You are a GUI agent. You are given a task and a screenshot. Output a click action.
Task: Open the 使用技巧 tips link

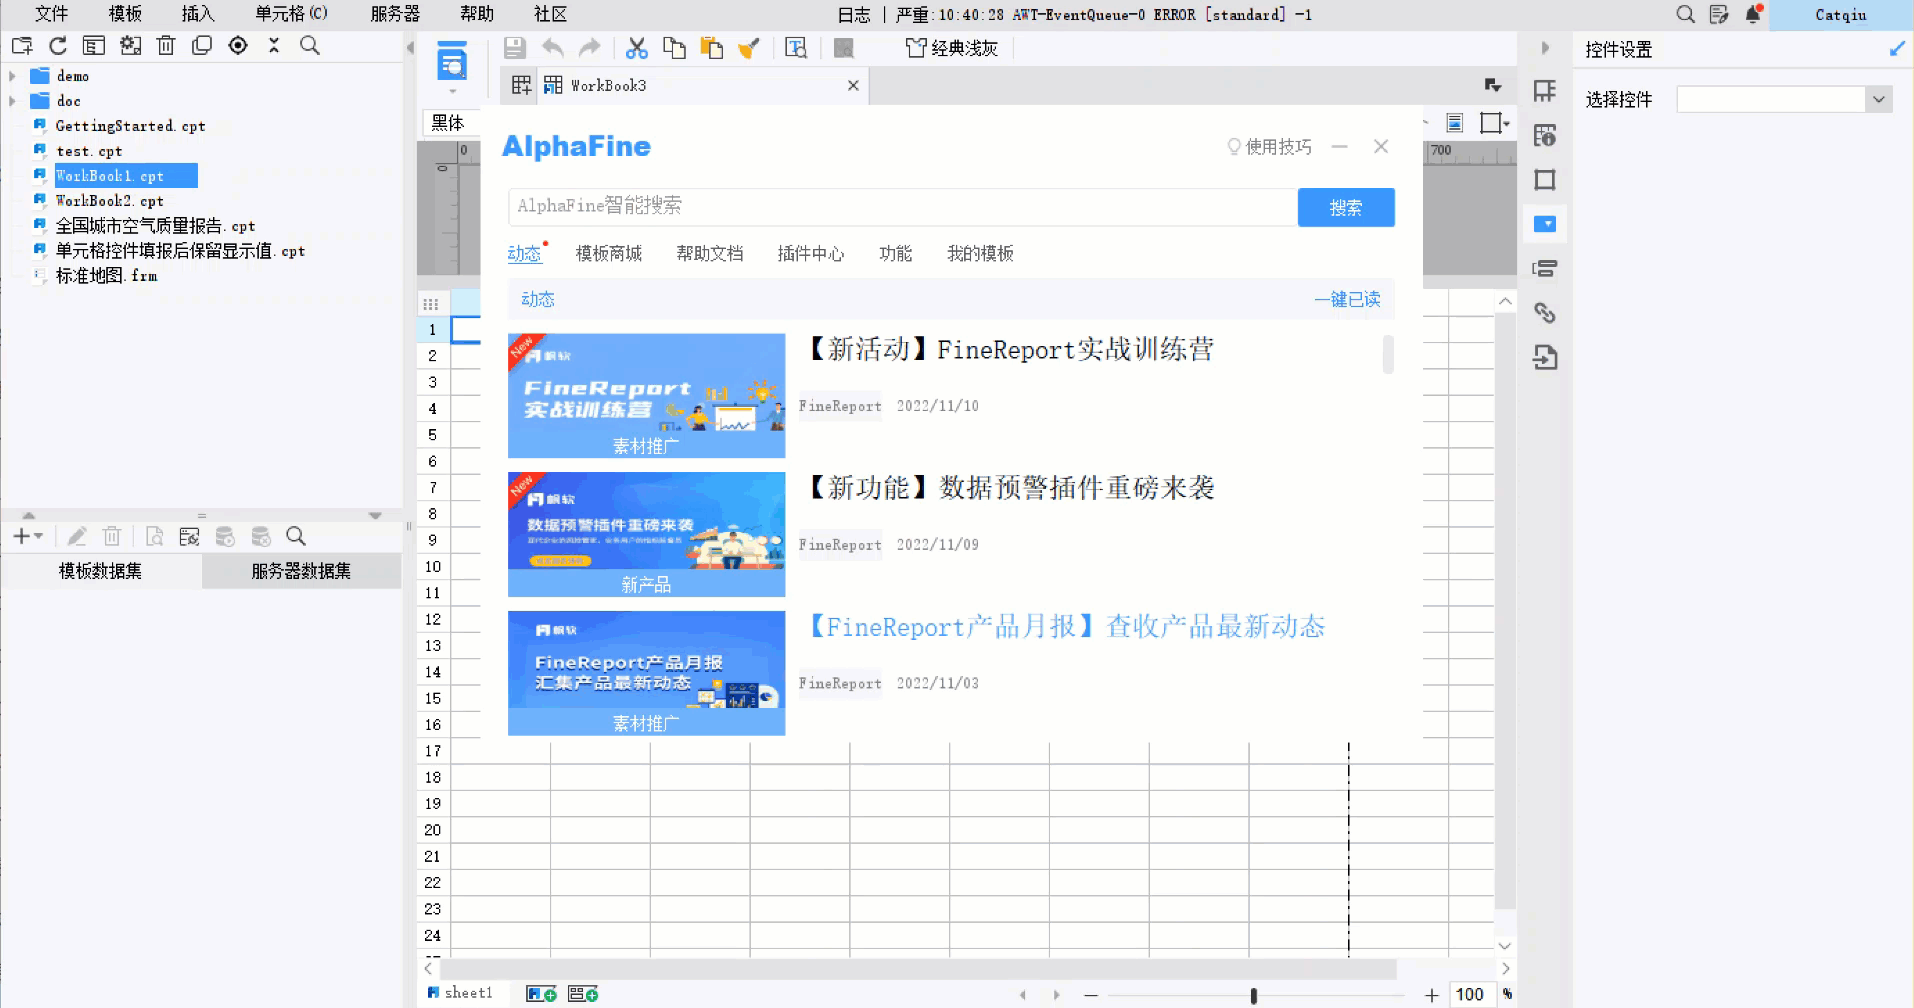[1269, 147]
